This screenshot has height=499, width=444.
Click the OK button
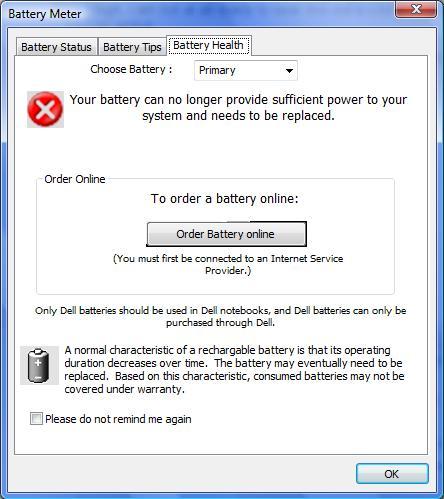[392, 473]
